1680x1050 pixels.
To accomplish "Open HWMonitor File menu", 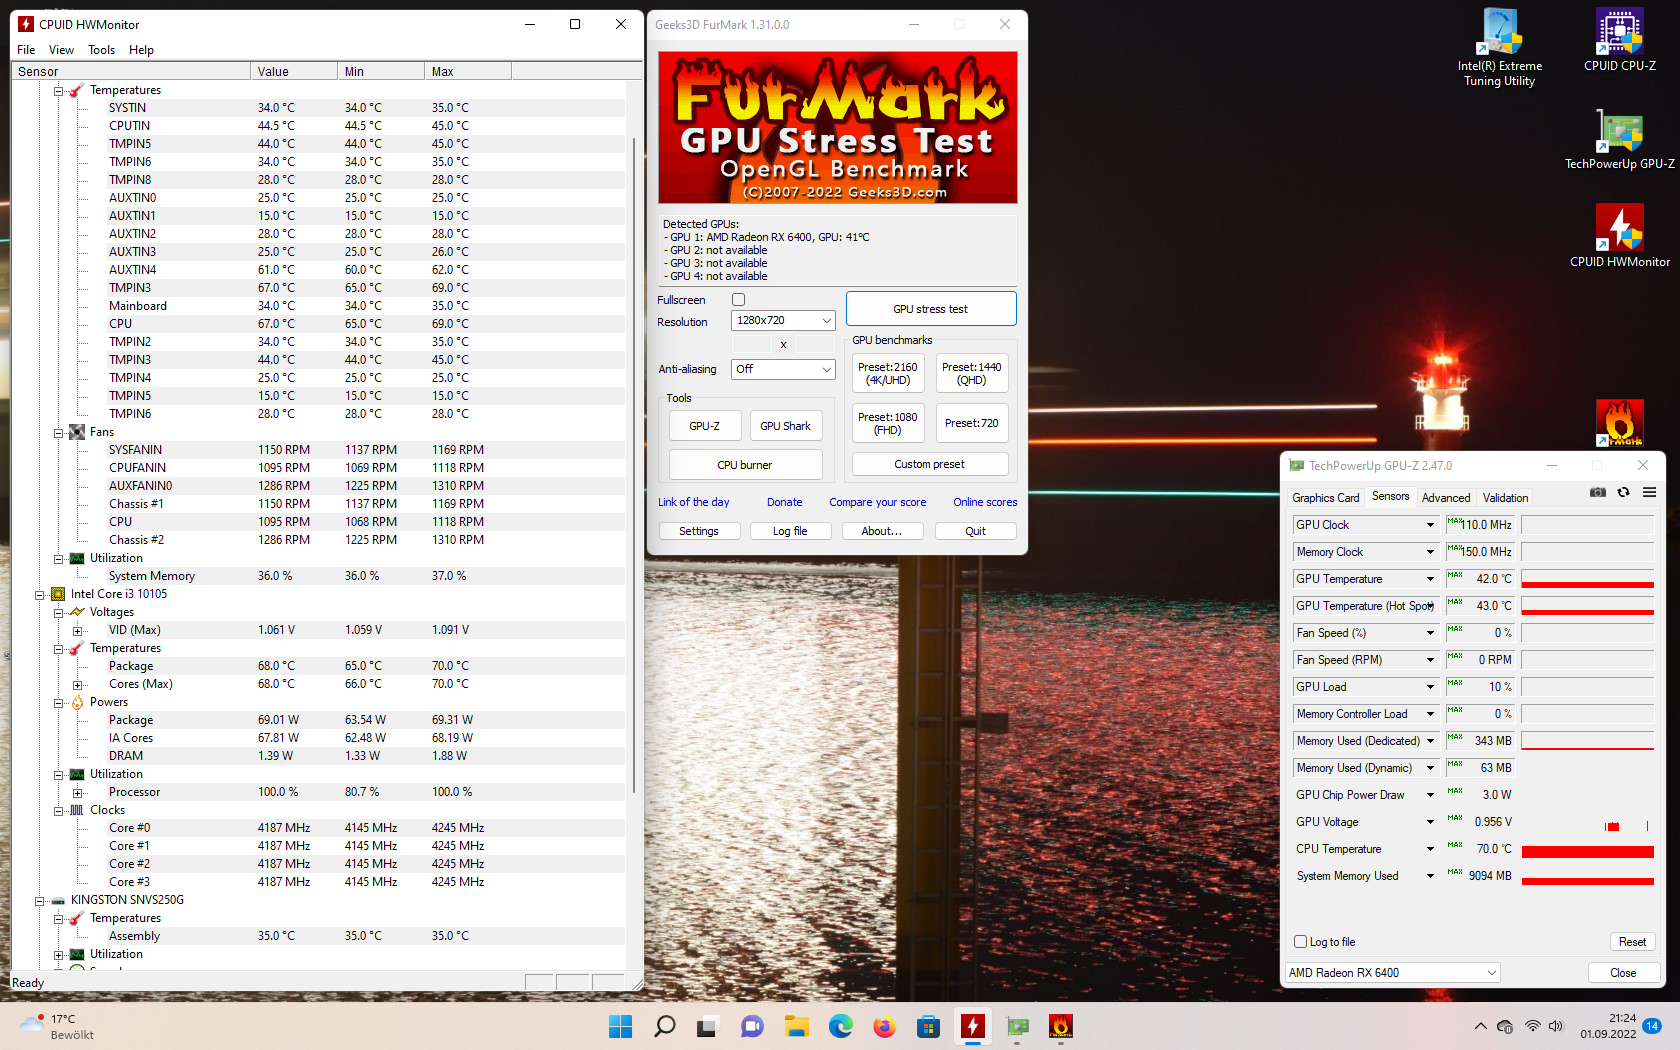I will tap(26, 49).
